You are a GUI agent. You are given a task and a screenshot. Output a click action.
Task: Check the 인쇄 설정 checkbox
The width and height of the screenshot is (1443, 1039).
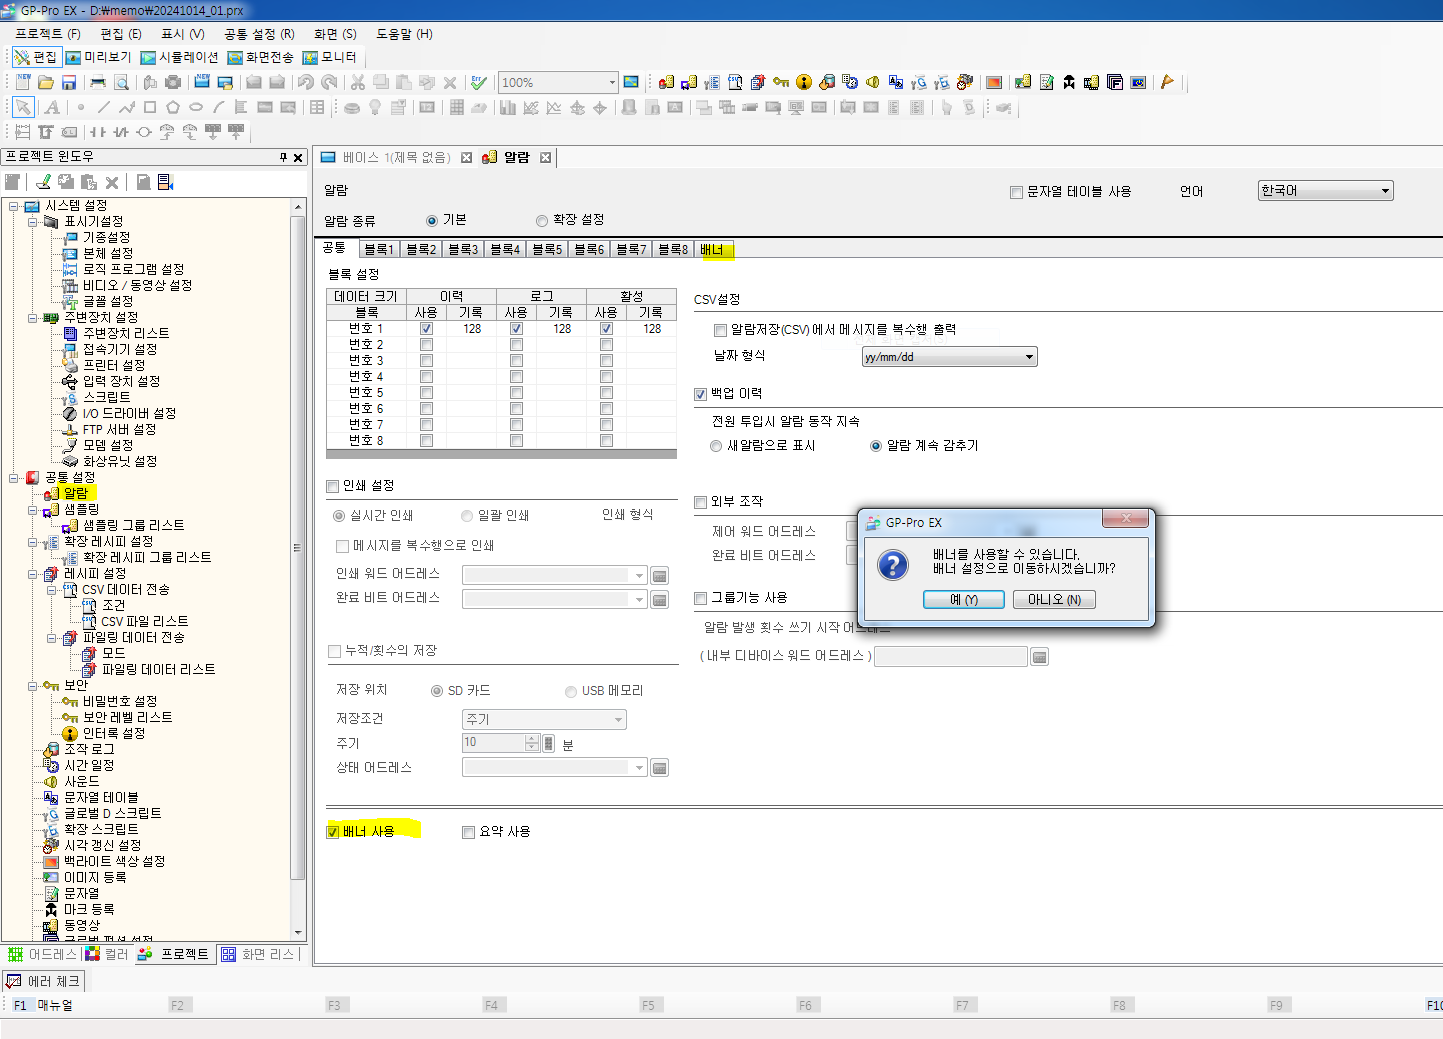click(333, 486)
